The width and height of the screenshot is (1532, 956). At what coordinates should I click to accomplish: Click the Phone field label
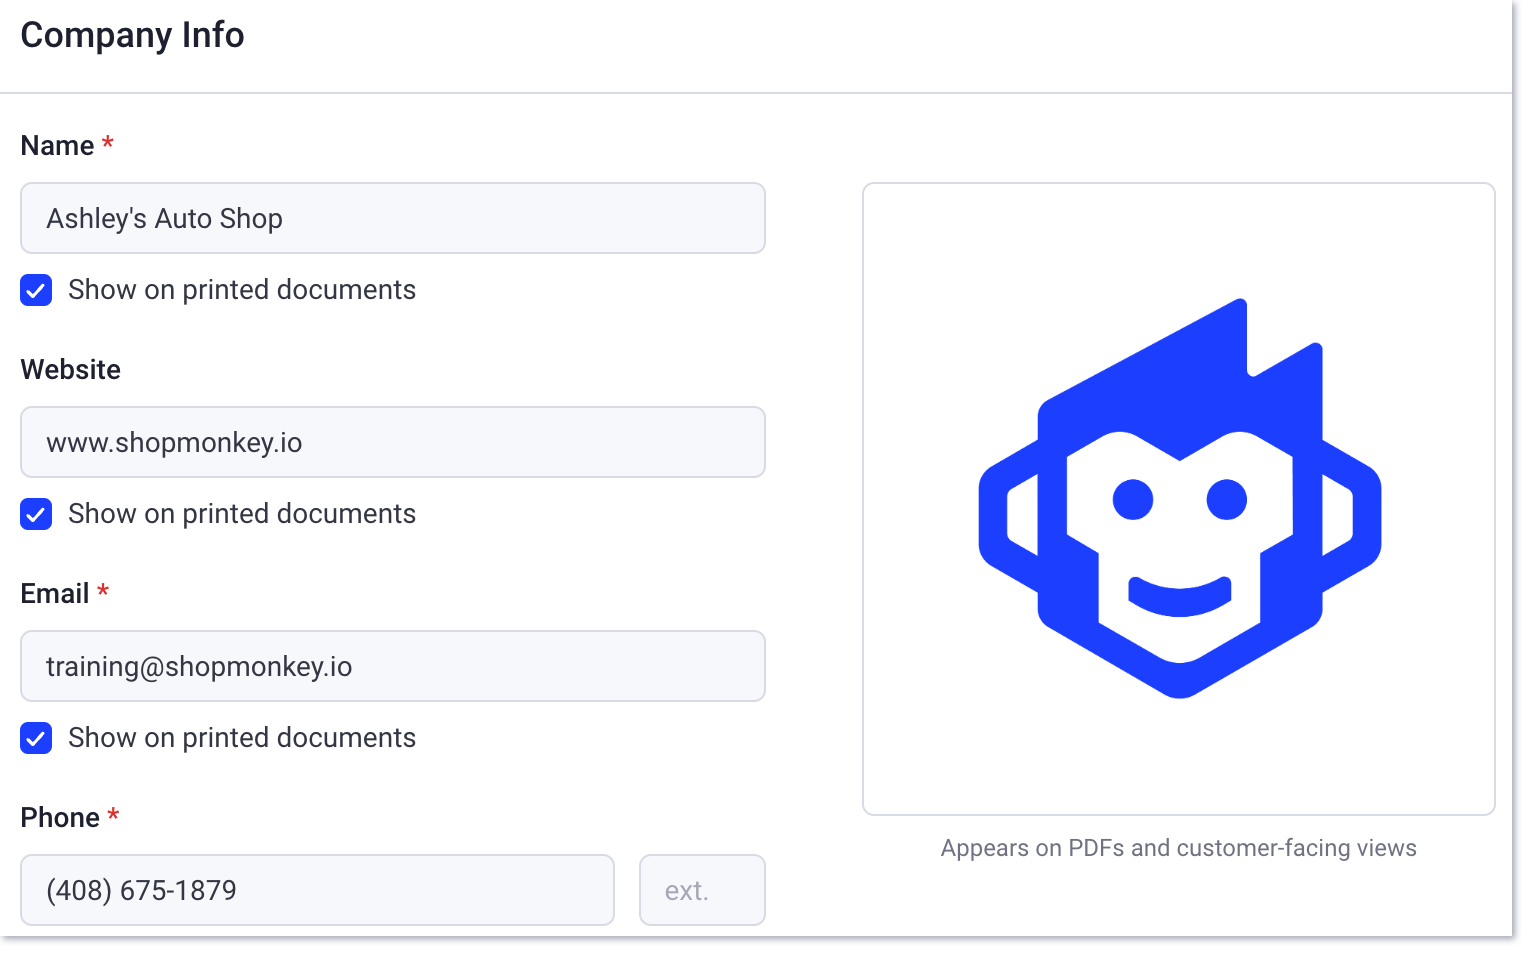(x=60, y=818)
